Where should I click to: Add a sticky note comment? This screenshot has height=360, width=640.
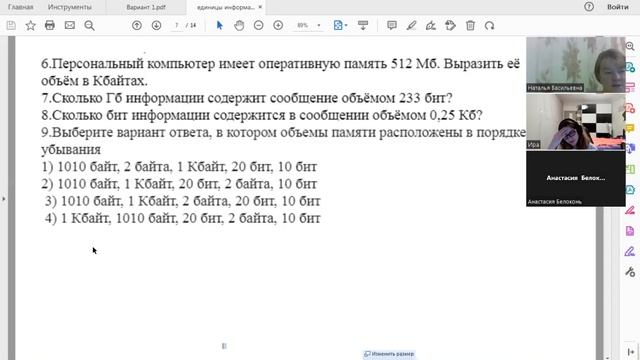pyautogui.click(x=392, y=25)
